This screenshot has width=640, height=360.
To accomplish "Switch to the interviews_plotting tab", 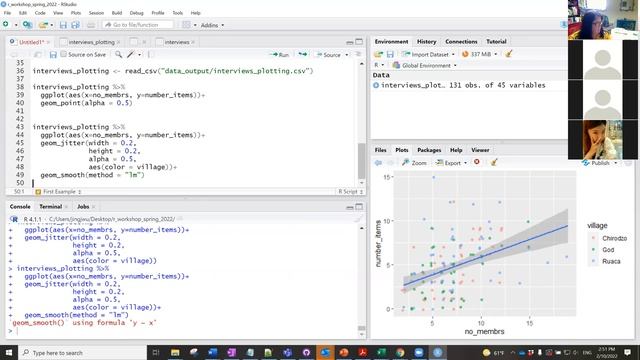I will pos(91,42).
